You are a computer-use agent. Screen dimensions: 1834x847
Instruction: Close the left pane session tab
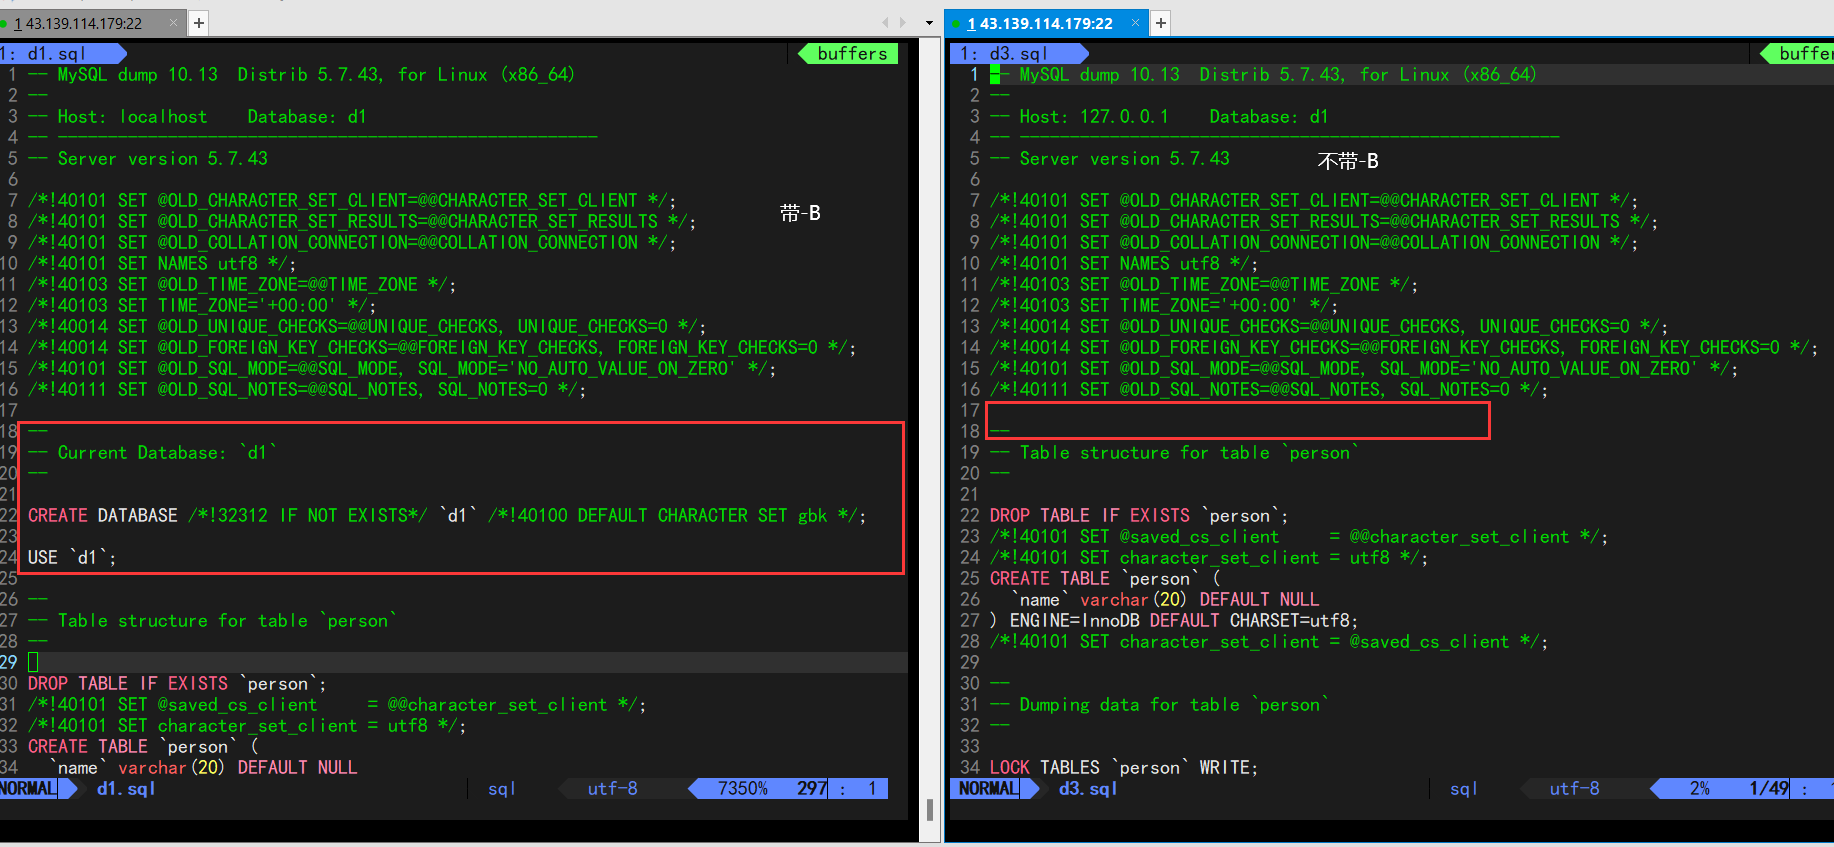click(174, 23)
